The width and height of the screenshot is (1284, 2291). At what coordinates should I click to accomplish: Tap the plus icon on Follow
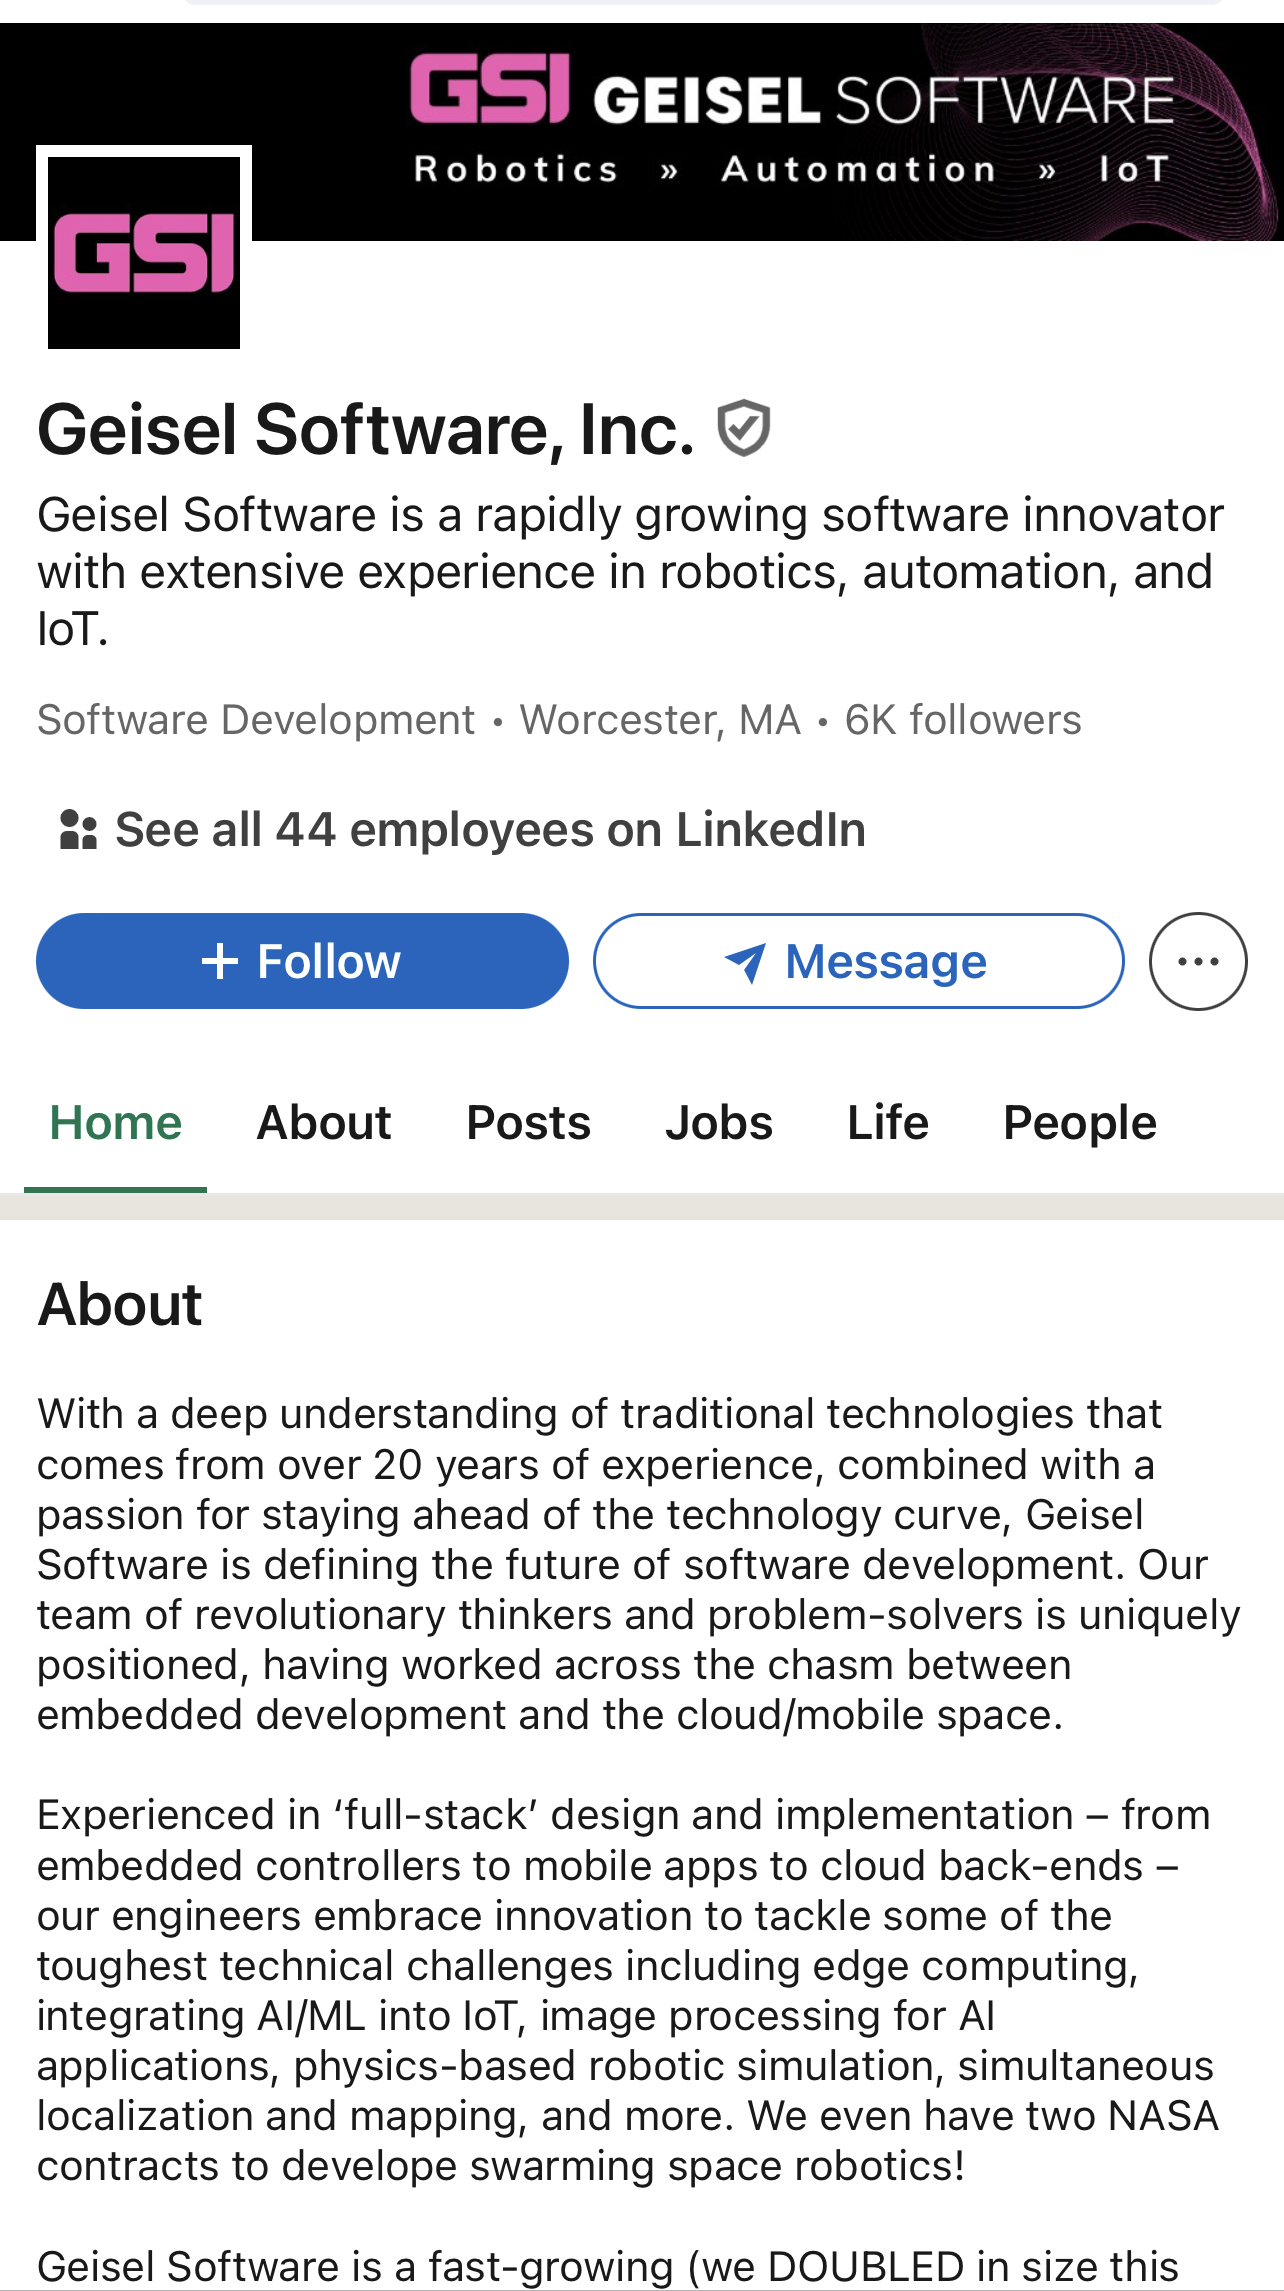pyautogui.click(x=220, y=962)
